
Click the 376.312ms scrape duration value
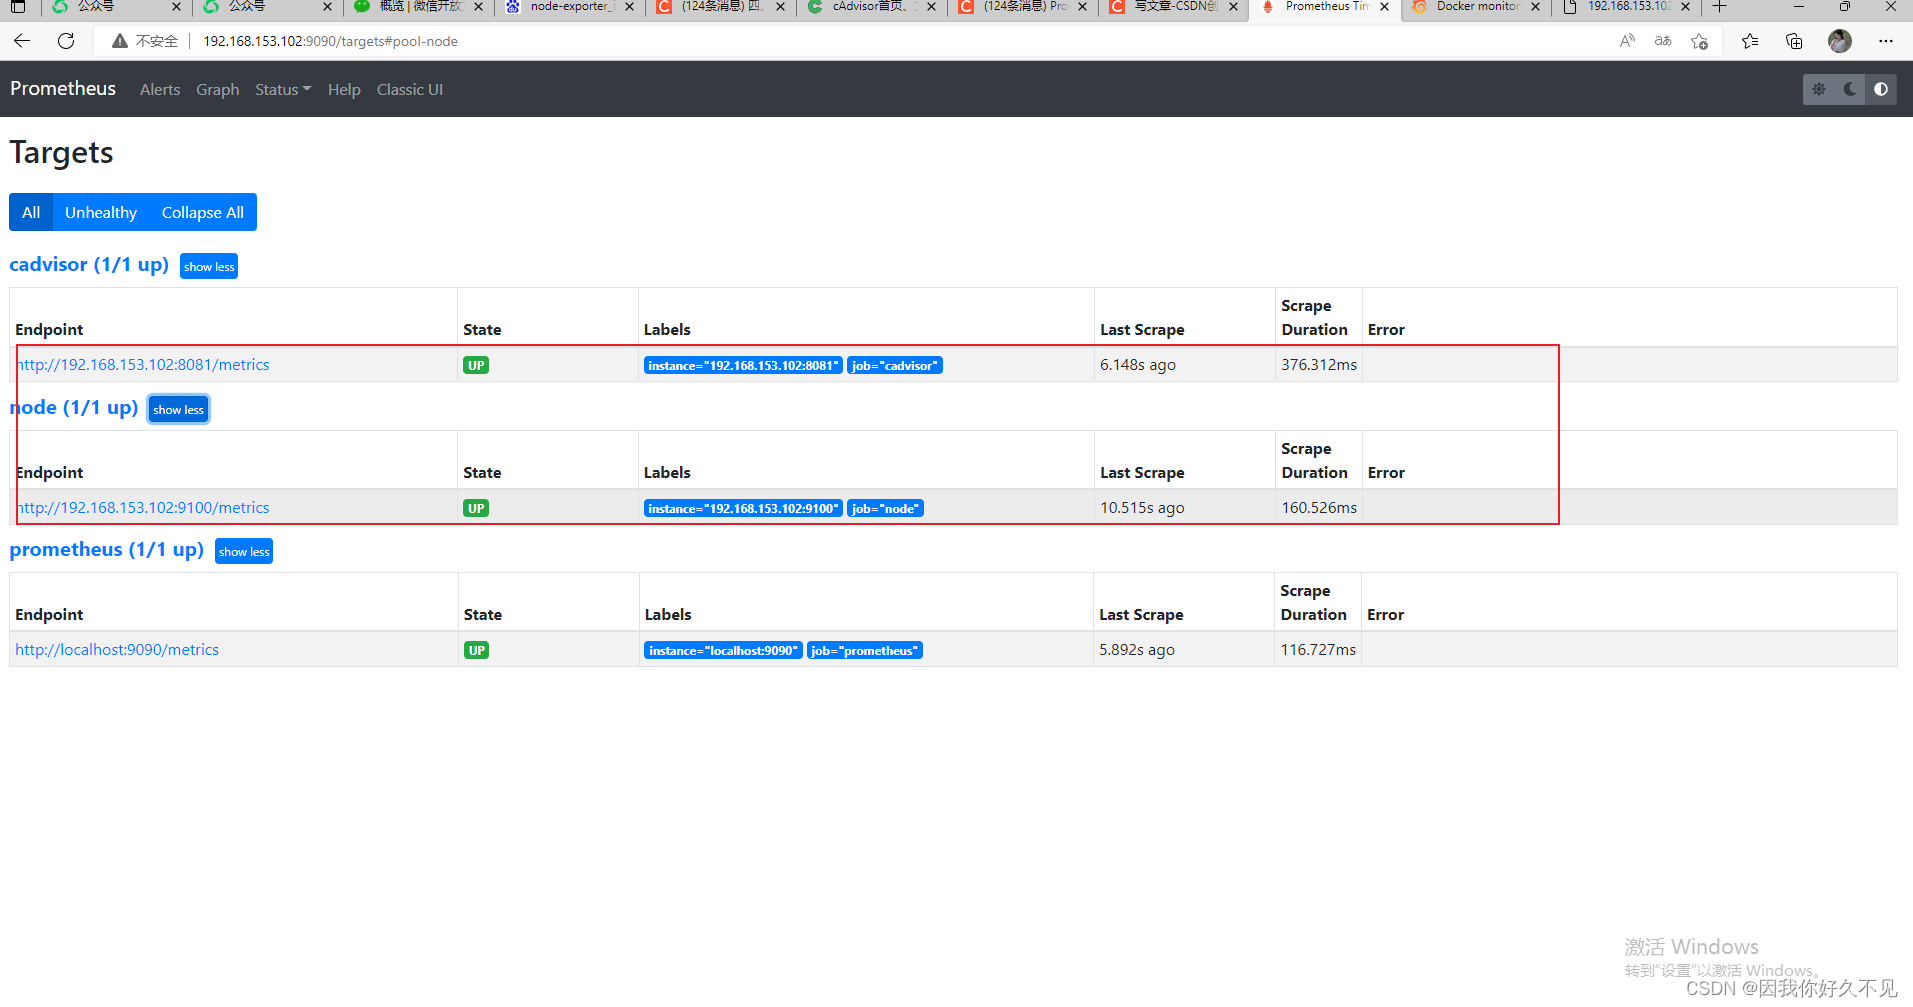1319,364
